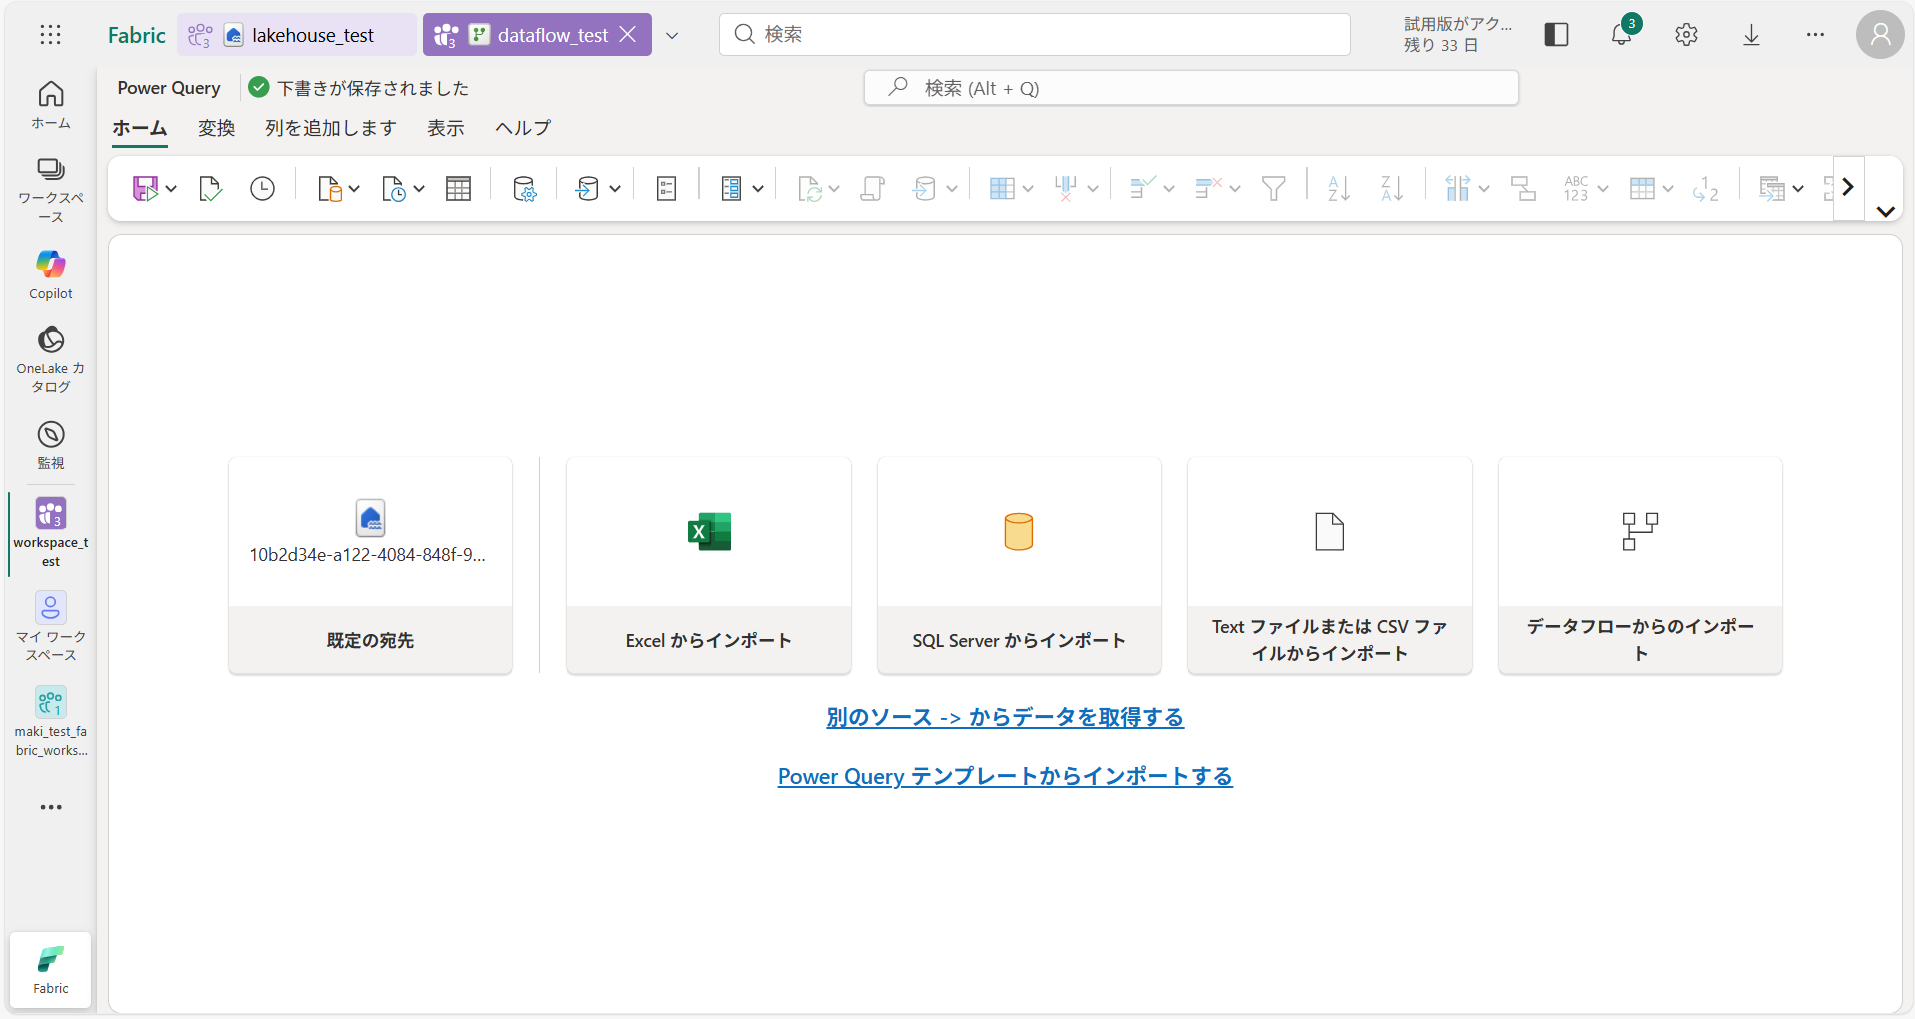Open dropdown next to the dataflow_test tab
The width and height of the screenshot is (1915, 1019).
click(x=672, y=35)
